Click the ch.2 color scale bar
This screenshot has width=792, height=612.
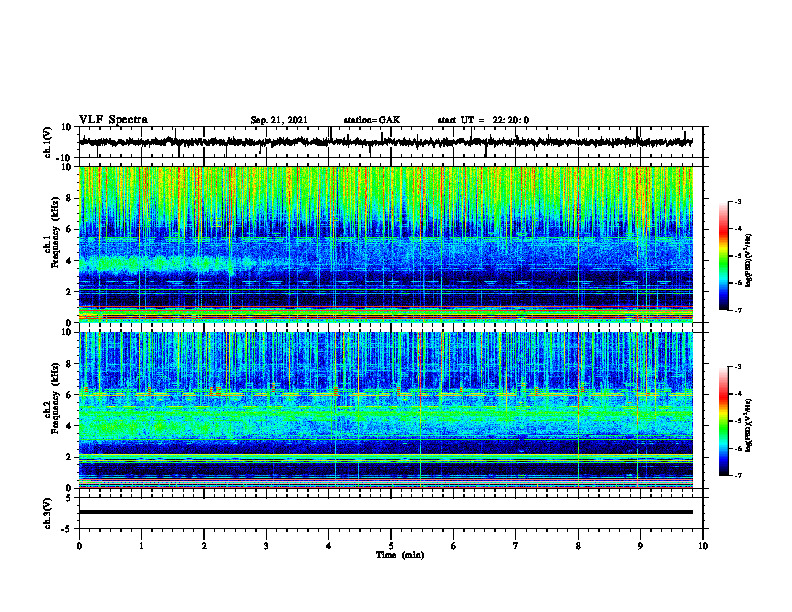click(x=723, y=421)
